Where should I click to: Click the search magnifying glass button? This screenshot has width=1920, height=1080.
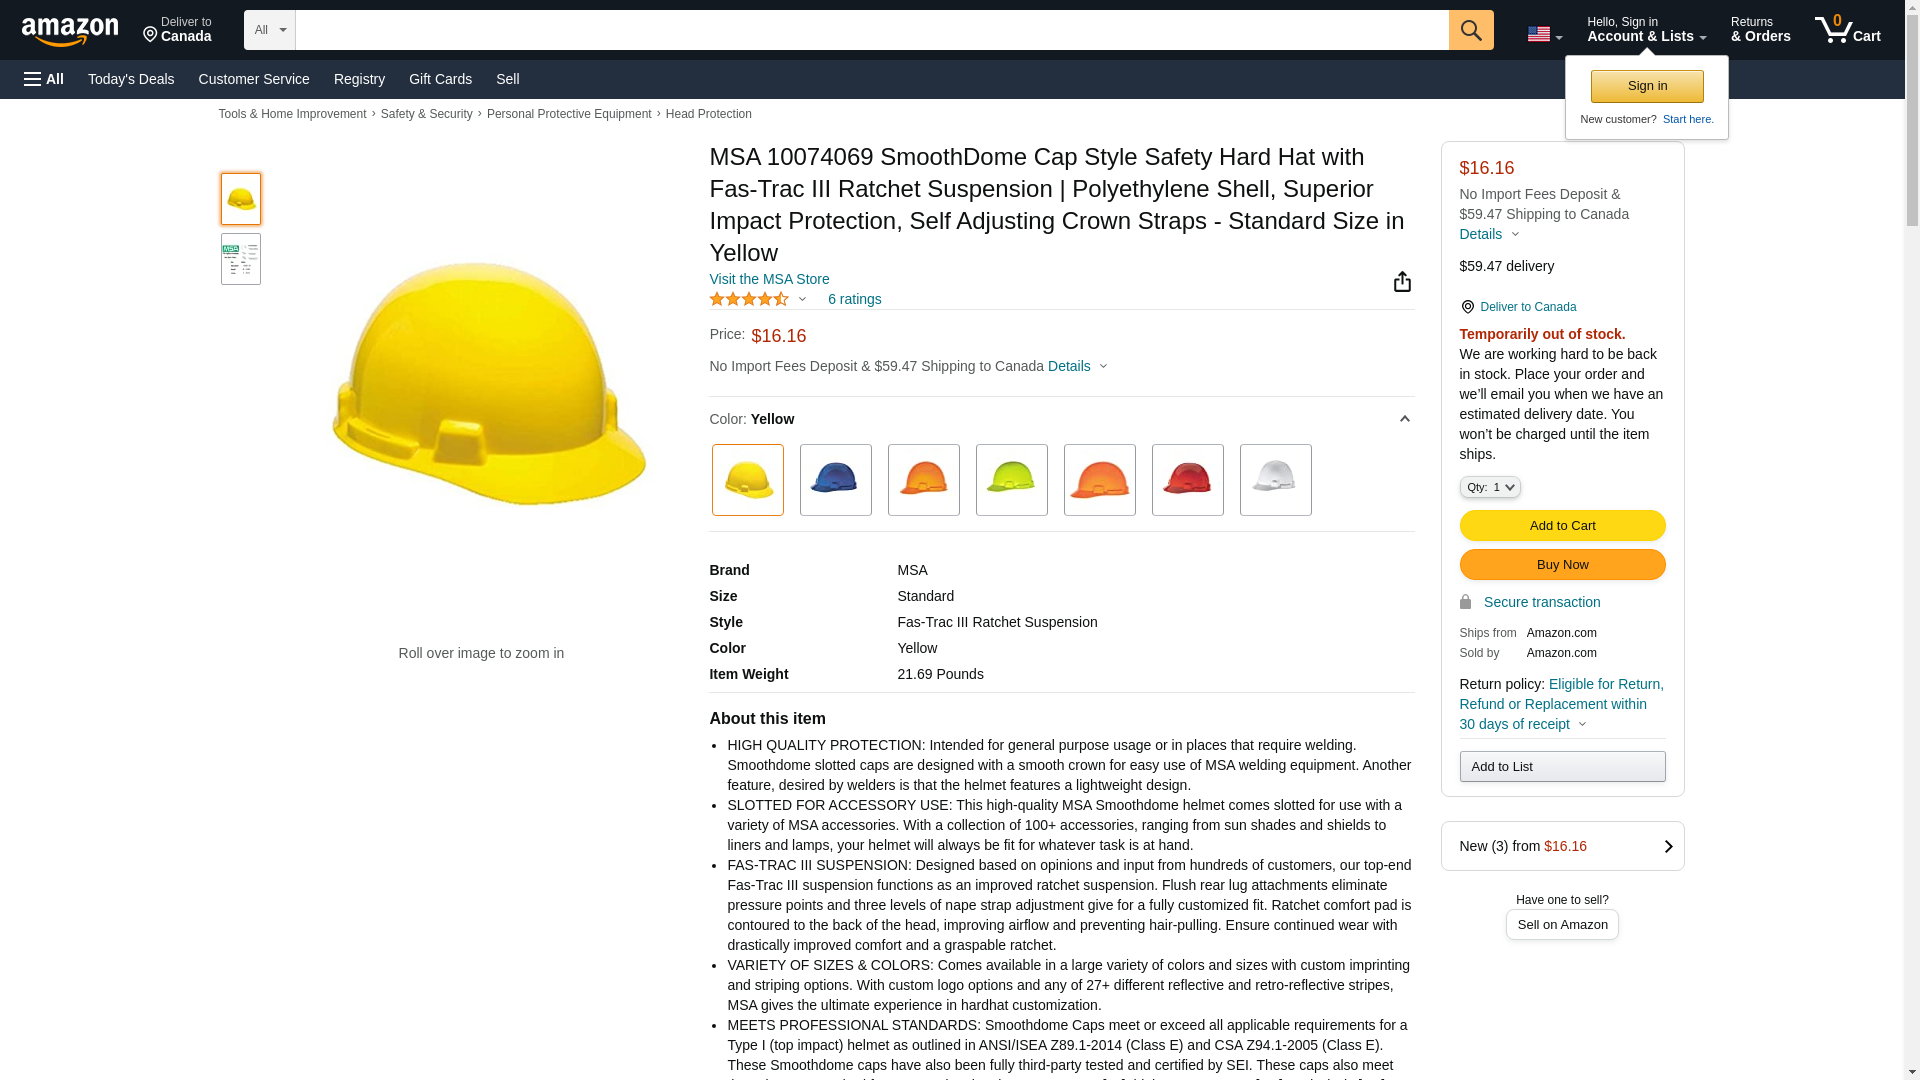click(1470, 30)
